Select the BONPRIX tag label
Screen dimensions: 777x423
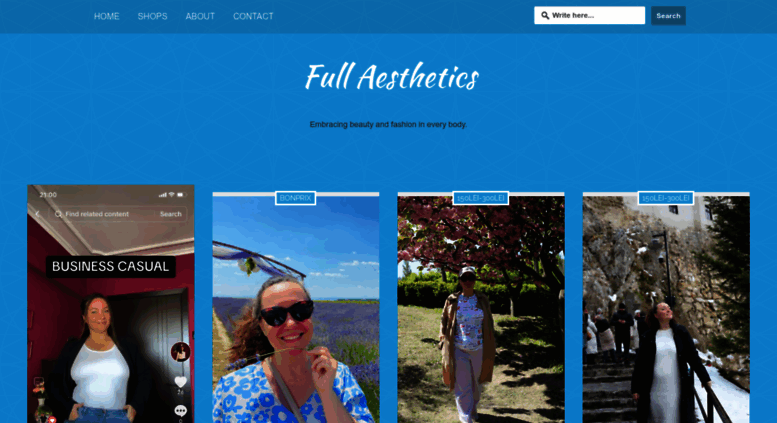coord(295,198)
